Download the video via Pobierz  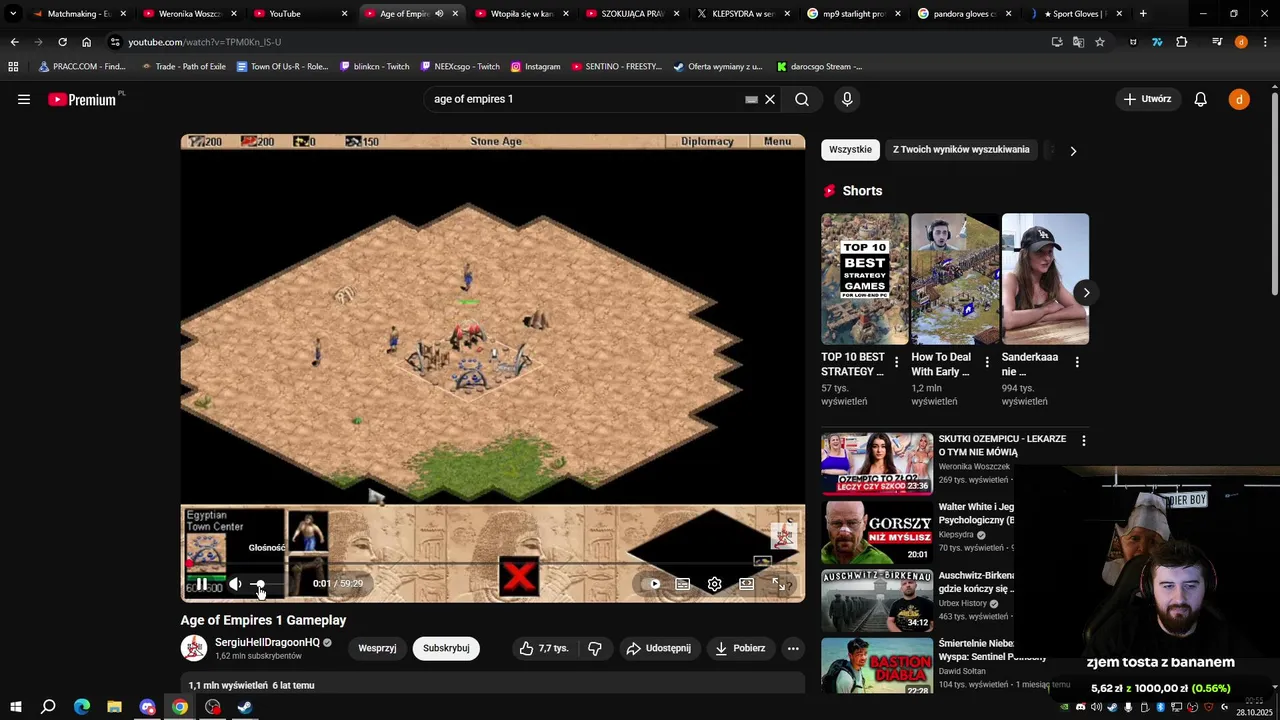740,648
